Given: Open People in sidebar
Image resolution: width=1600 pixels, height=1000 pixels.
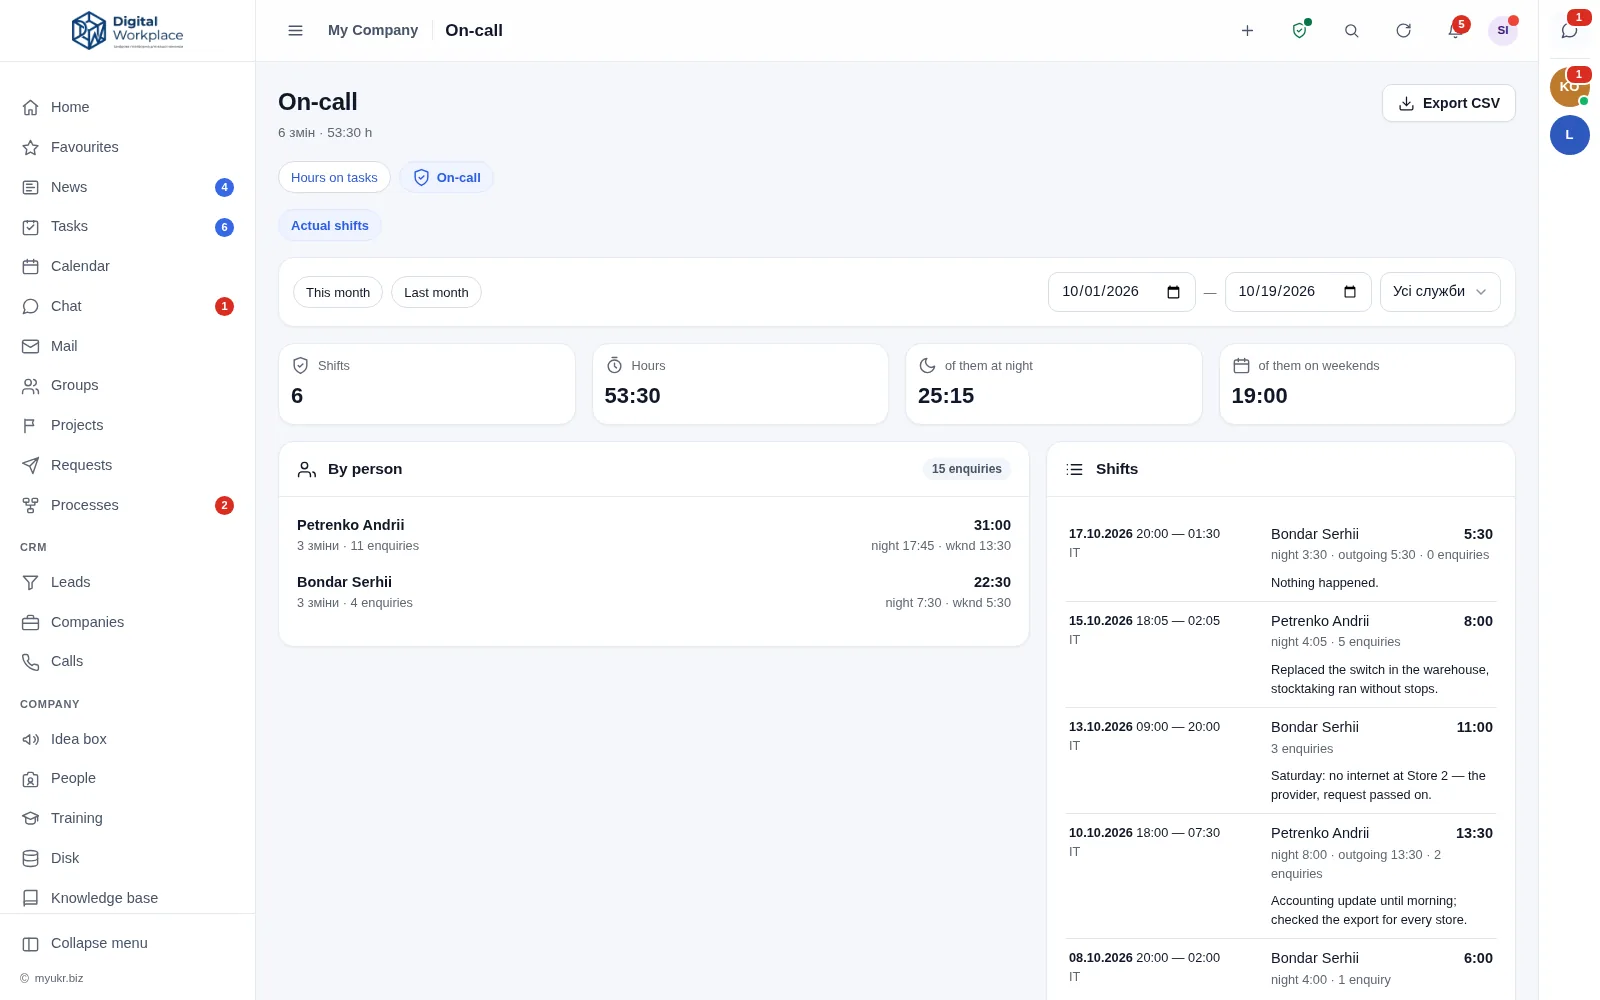Looking at the screenshot, I should pos(128,778).
